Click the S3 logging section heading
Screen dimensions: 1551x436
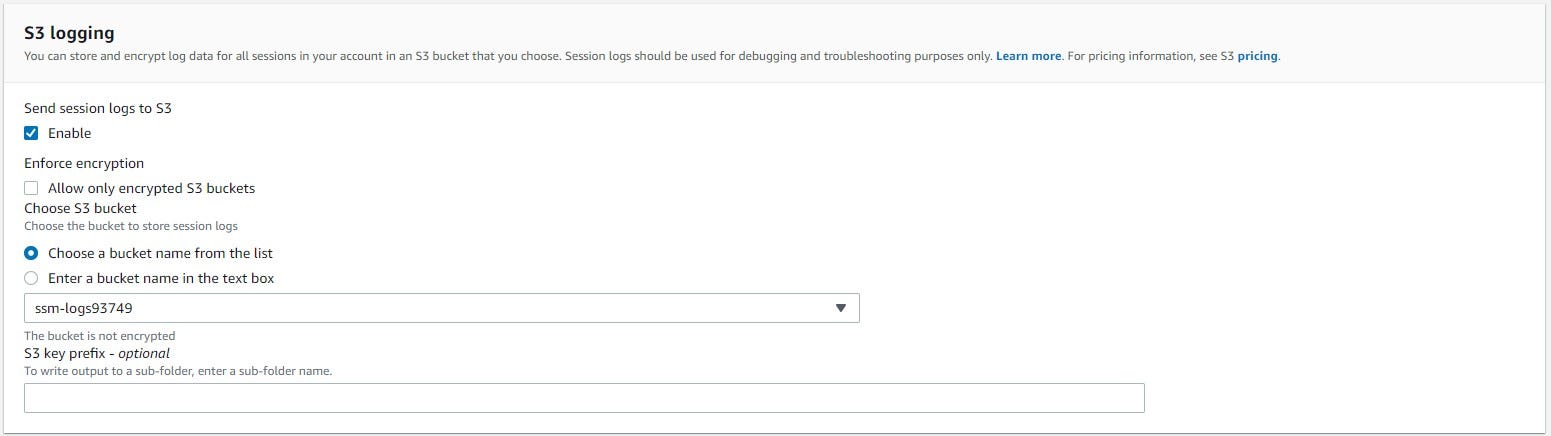[69, 33]
